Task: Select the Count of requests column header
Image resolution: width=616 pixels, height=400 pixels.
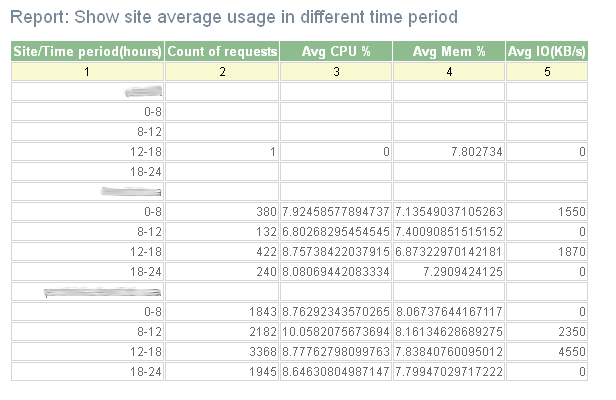Action: click(222, 51)
